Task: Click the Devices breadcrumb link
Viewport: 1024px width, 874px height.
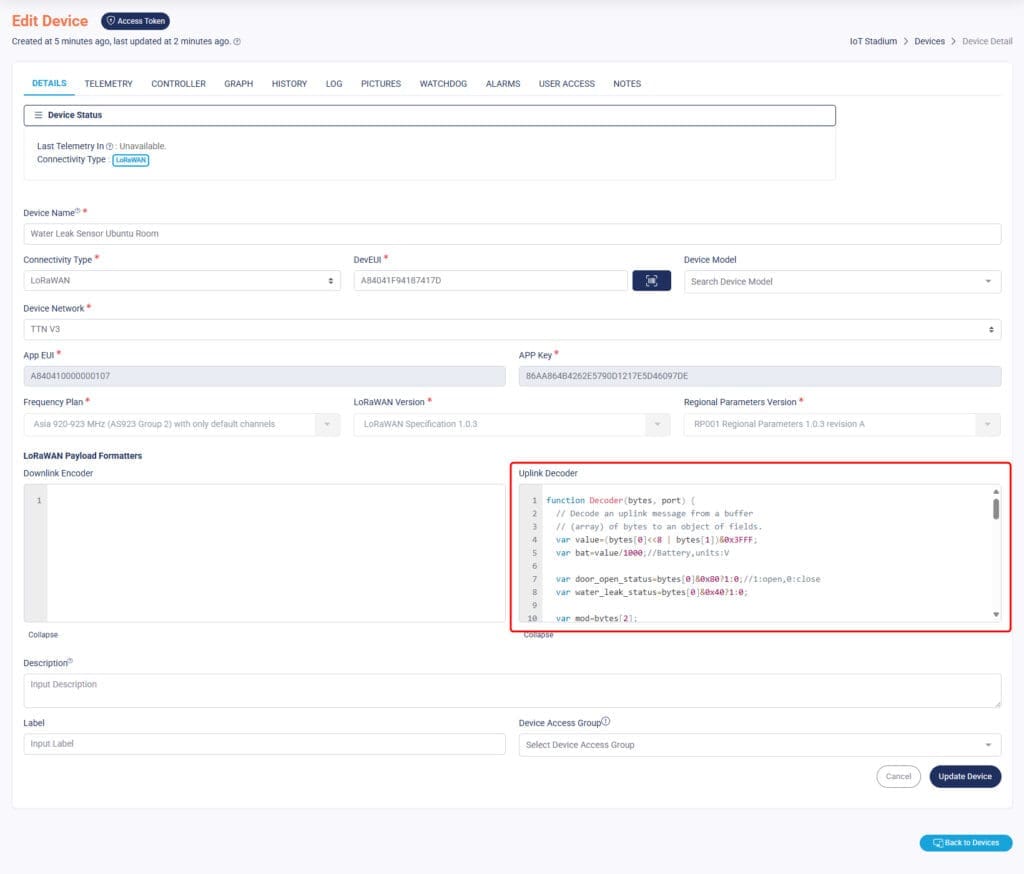Action: point(929,42)
